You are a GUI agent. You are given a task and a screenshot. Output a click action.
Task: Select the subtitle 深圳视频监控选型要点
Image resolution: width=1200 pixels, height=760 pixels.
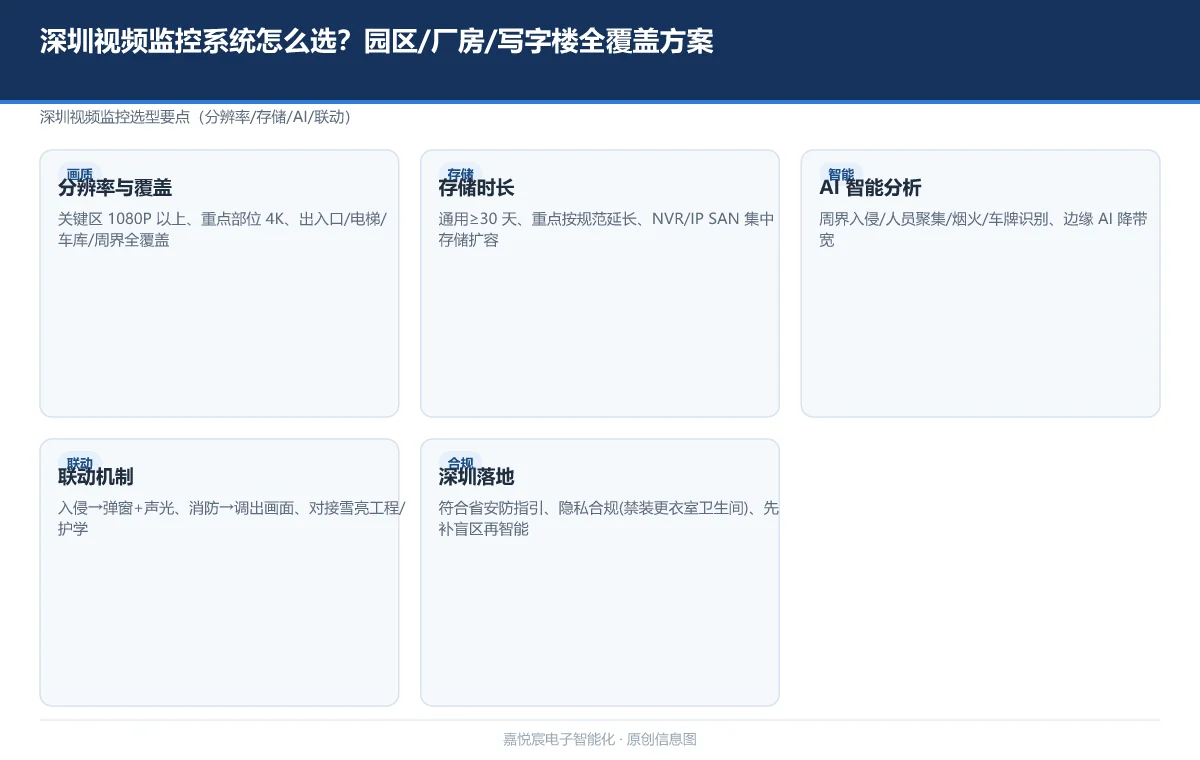click(x=196, y=117)
